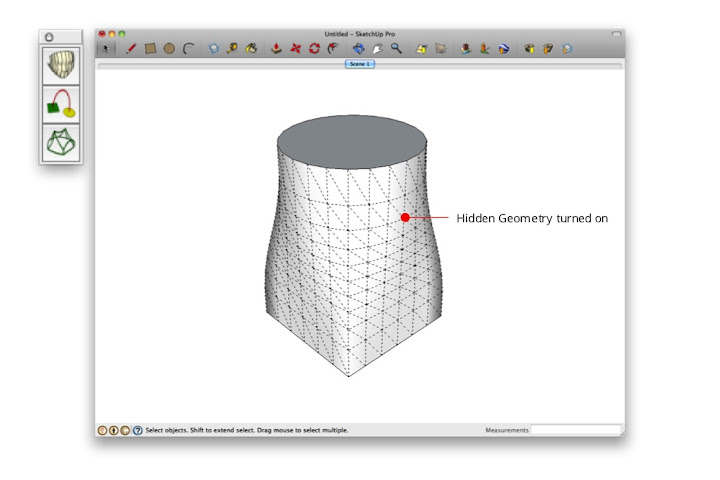Screen dimensions: 720x480
Task: Select the Pan hand tool
Action: 377,47
